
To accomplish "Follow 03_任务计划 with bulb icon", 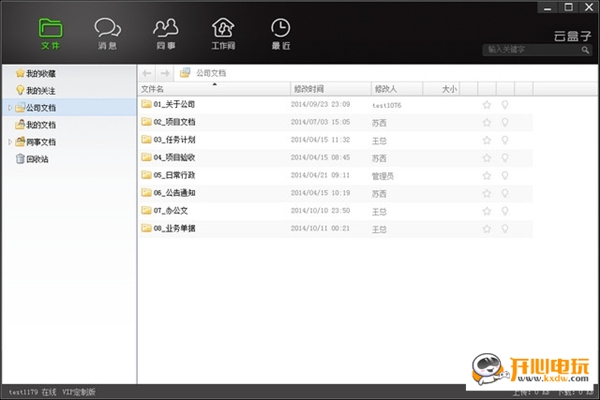I will point(505,140).
